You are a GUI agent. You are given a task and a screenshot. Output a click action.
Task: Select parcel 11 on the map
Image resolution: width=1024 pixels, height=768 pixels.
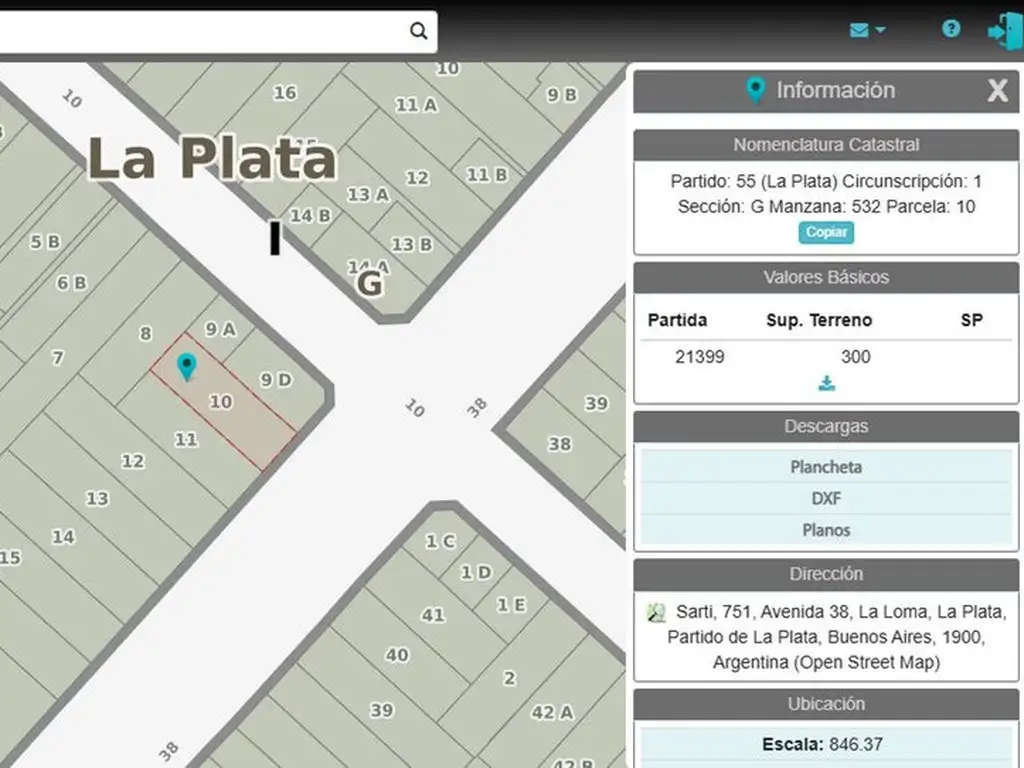point(186,439)
